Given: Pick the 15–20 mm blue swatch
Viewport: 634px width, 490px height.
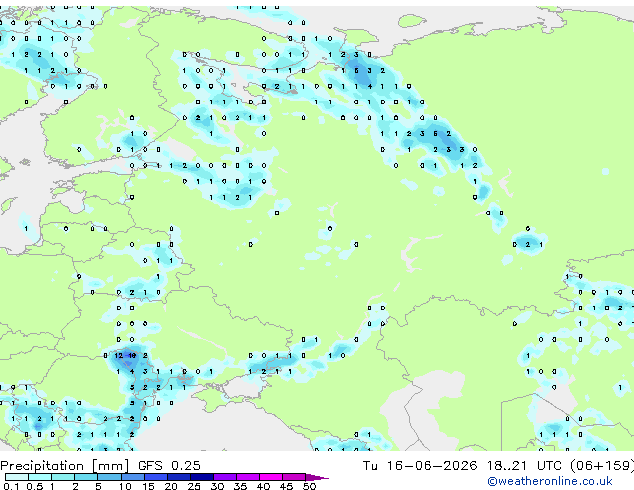Looking at the screenshot, I should click(155, 477).
